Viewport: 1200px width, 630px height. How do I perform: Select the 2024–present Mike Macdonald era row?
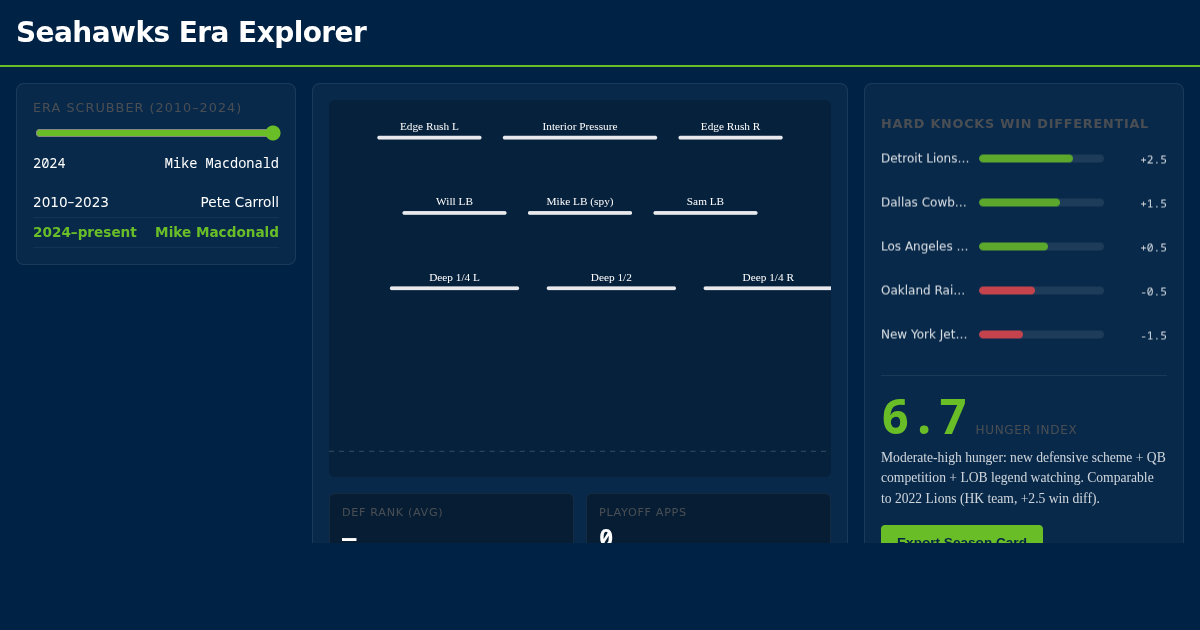coord(156,232)
